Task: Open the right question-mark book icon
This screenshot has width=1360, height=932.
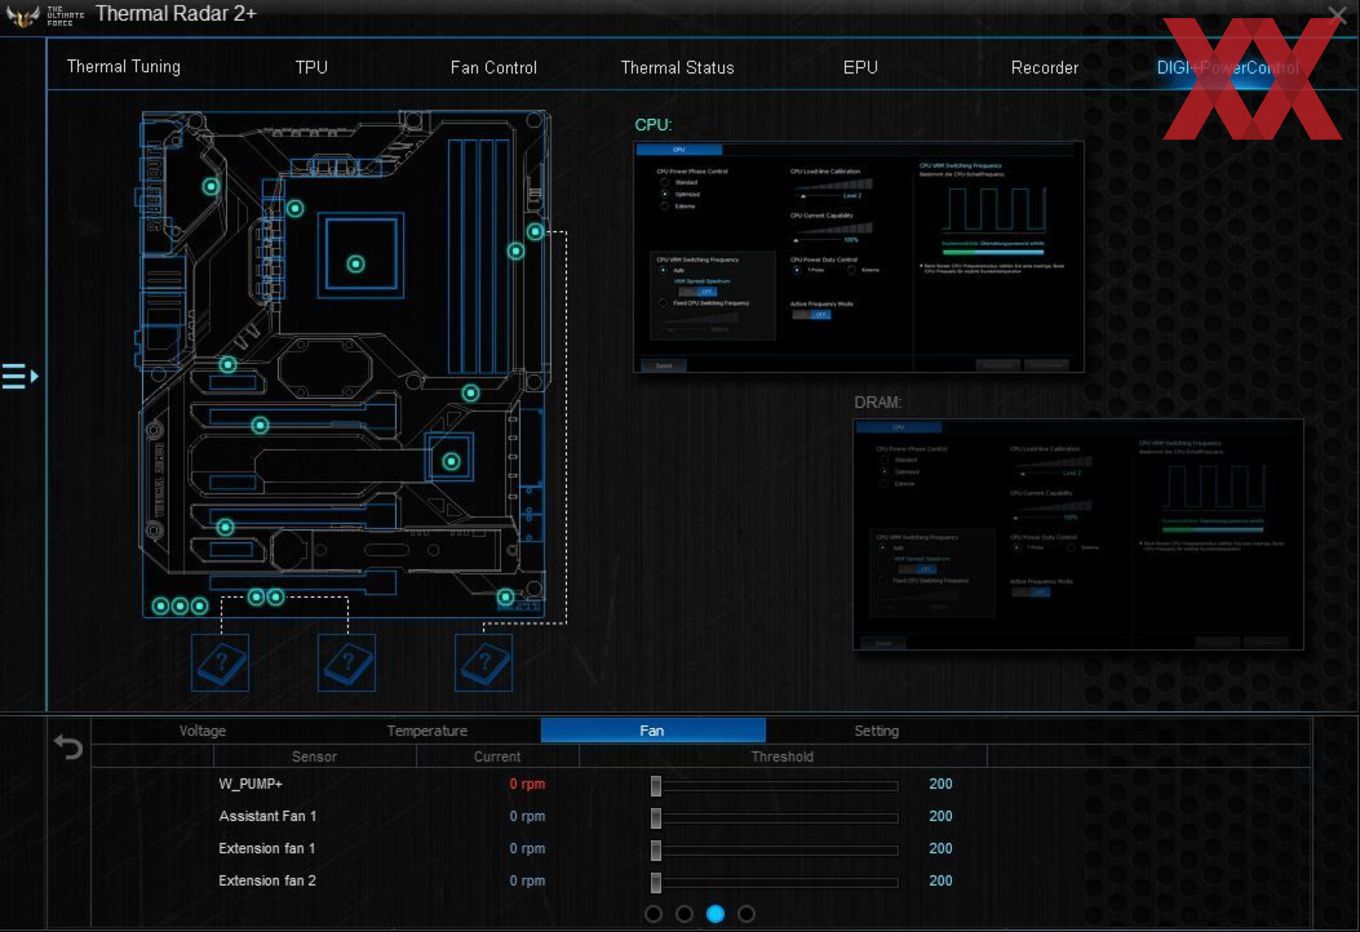Action: (484, 663)
